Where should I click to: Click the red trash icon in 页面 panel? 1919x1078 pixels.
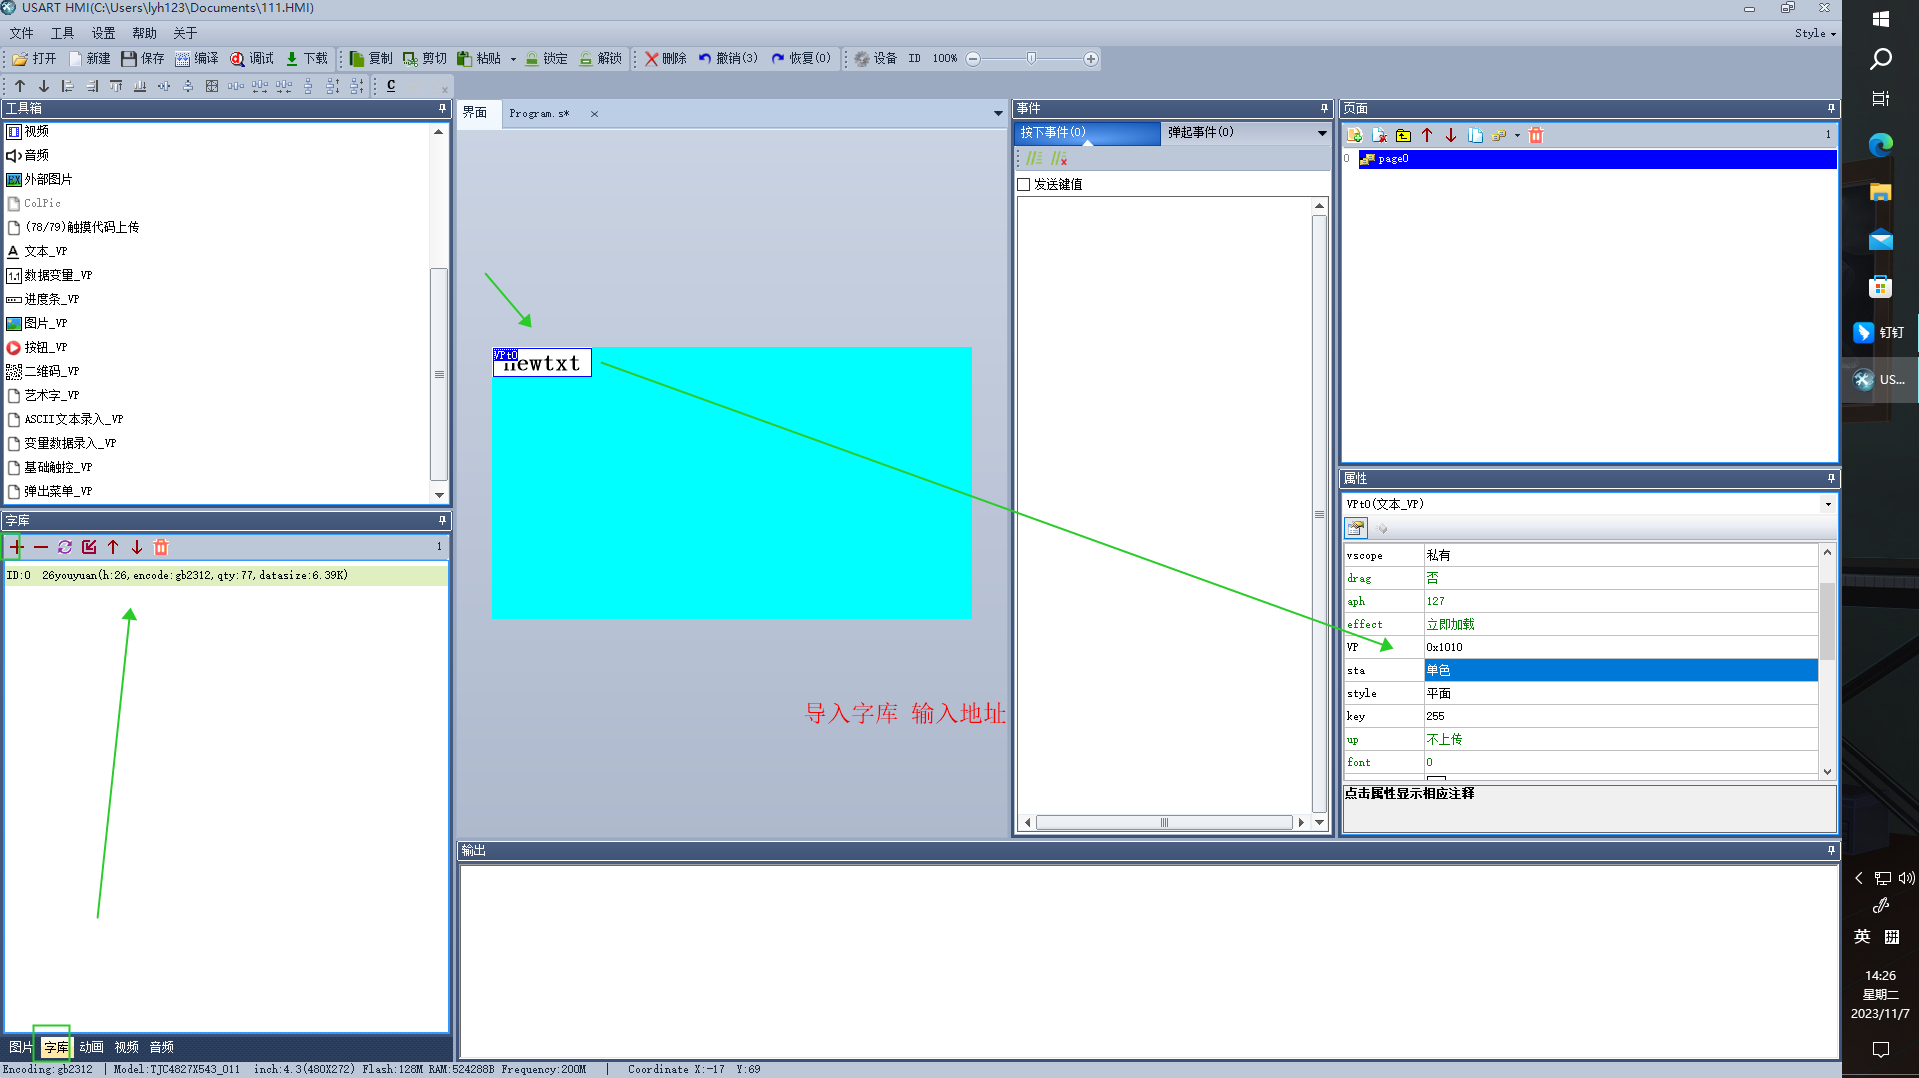point(1536,135)
